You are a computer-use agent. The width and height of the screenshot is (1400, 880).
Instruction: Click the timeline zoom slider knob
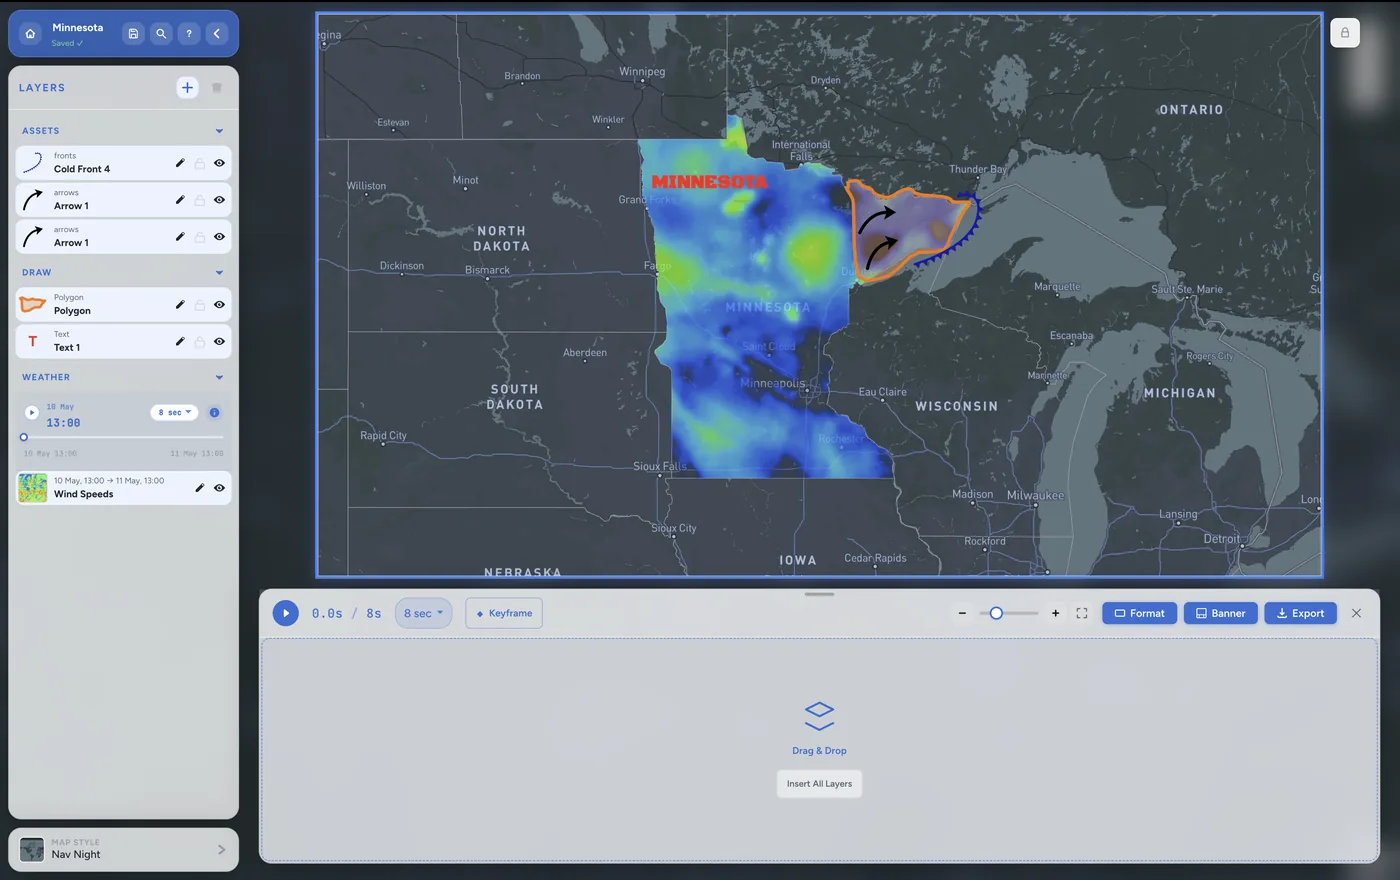[x=996, y=614]
